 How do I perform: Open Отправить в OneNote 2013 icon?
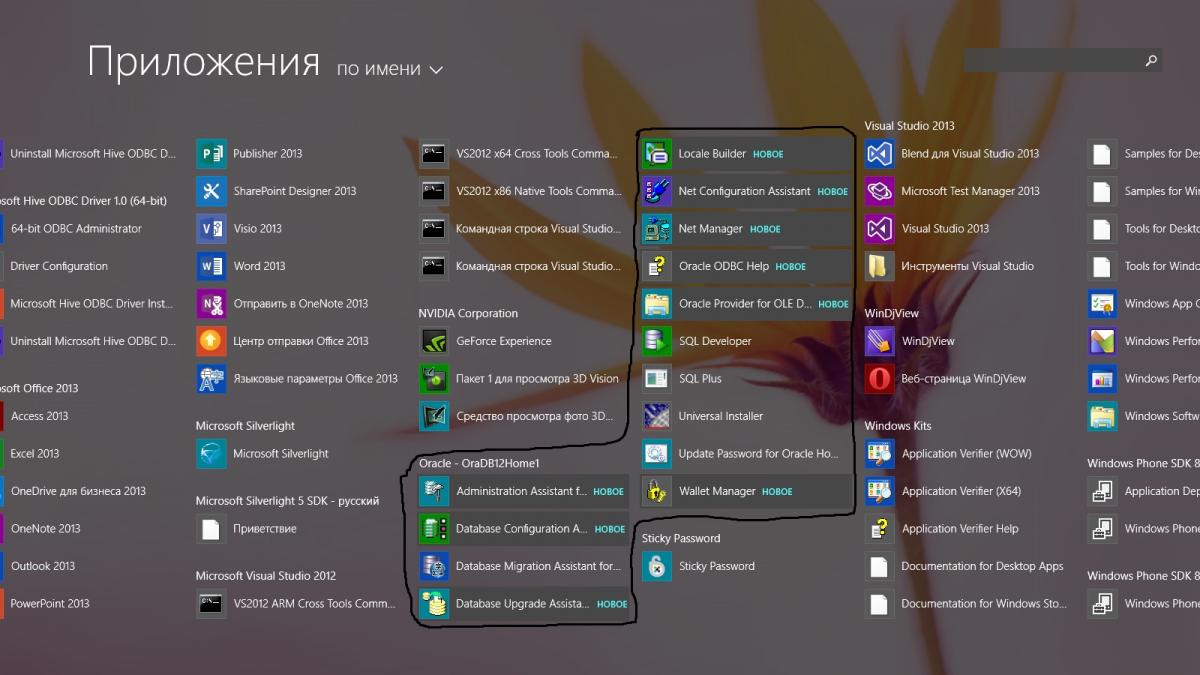tap(211, 304)
